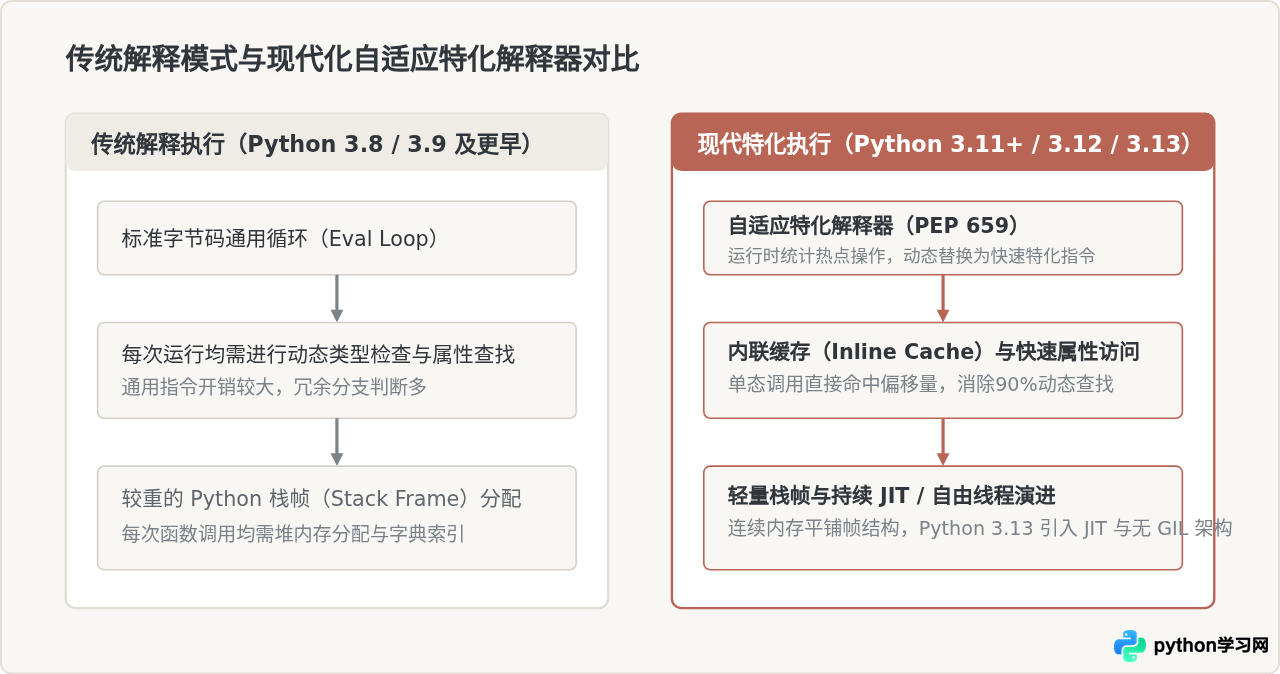The width and height of the screenshot is (1280, 674).
Task: Click 运行时统计热点操作，动态替换为快速特化指令
Action: pos(911,256)
